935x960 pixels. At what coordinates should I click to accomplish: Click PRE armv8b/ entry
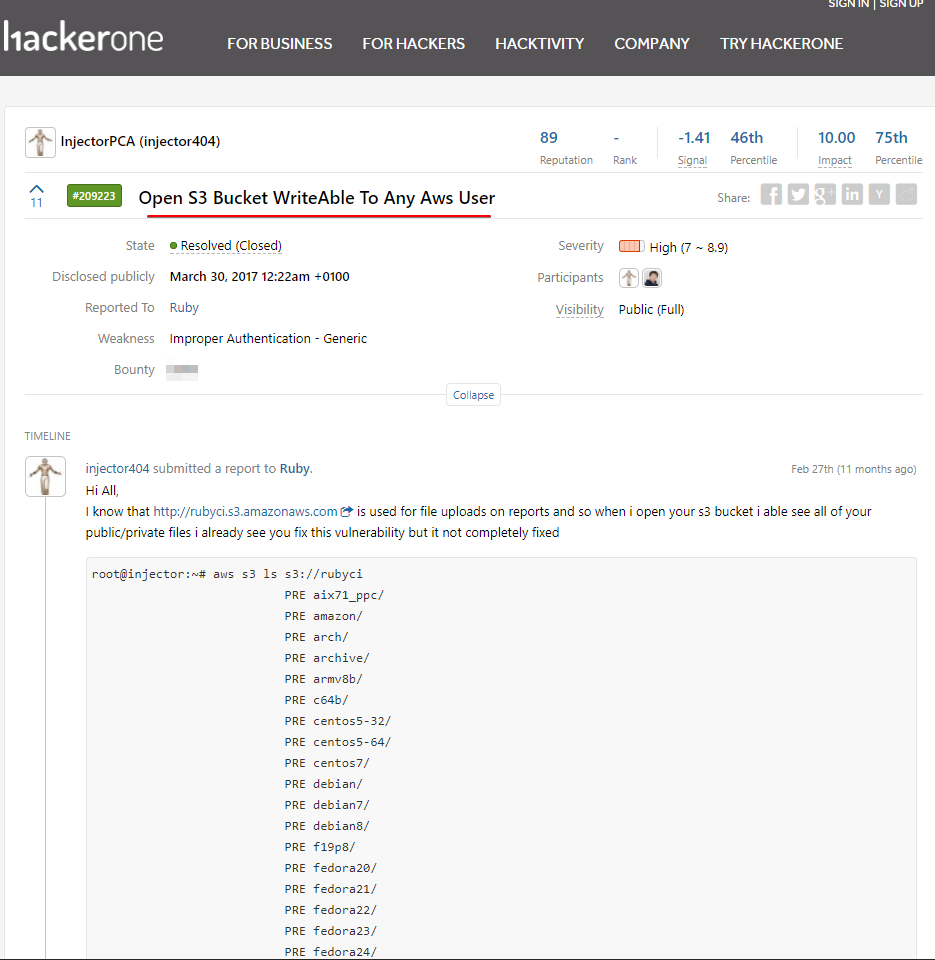coord(323,679)
